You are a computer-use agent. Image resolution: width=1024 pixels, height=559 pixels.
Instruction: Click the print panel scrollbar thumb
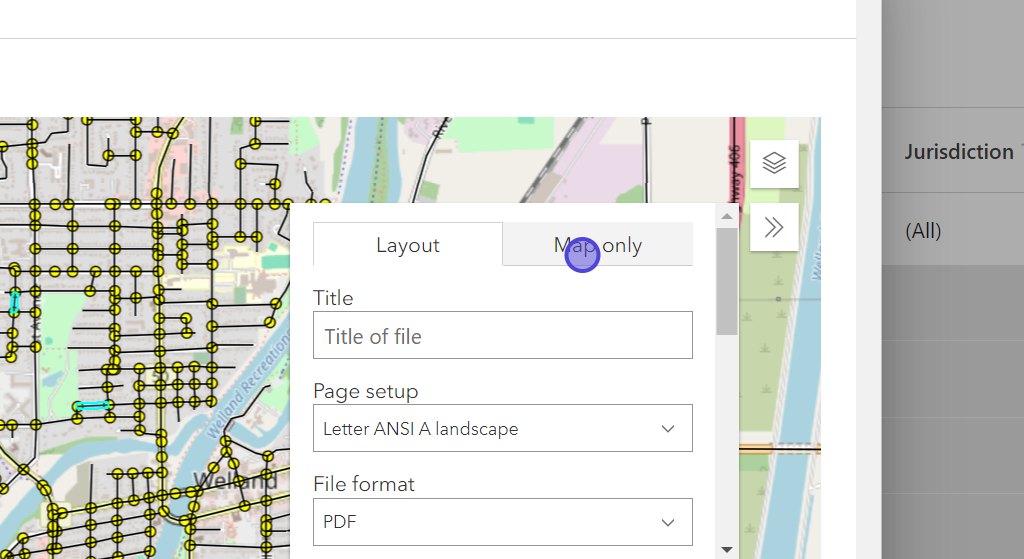click(x=727, y=280)
